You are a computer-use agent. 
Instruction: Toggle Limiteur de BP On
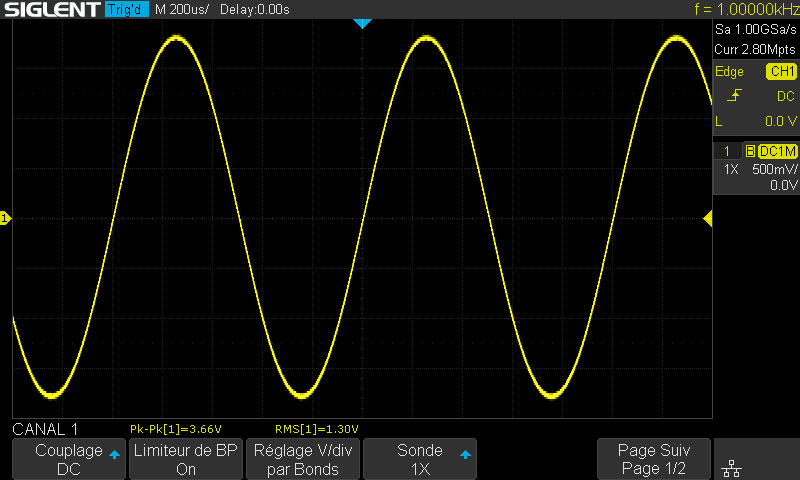coord(186,459)
